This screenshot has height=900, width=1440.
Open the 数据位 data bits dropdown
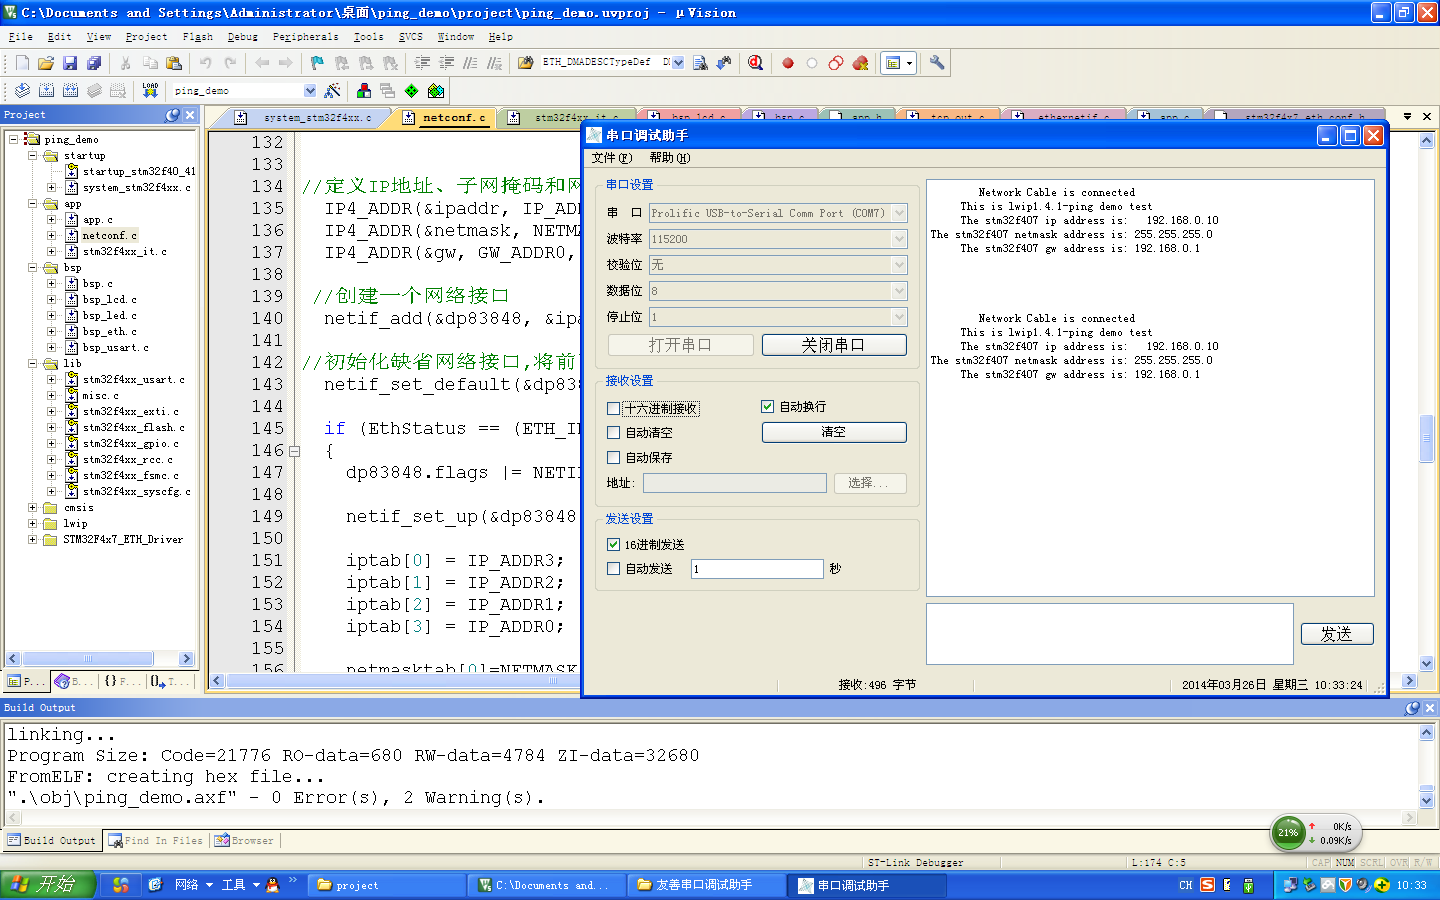[899, 291]
